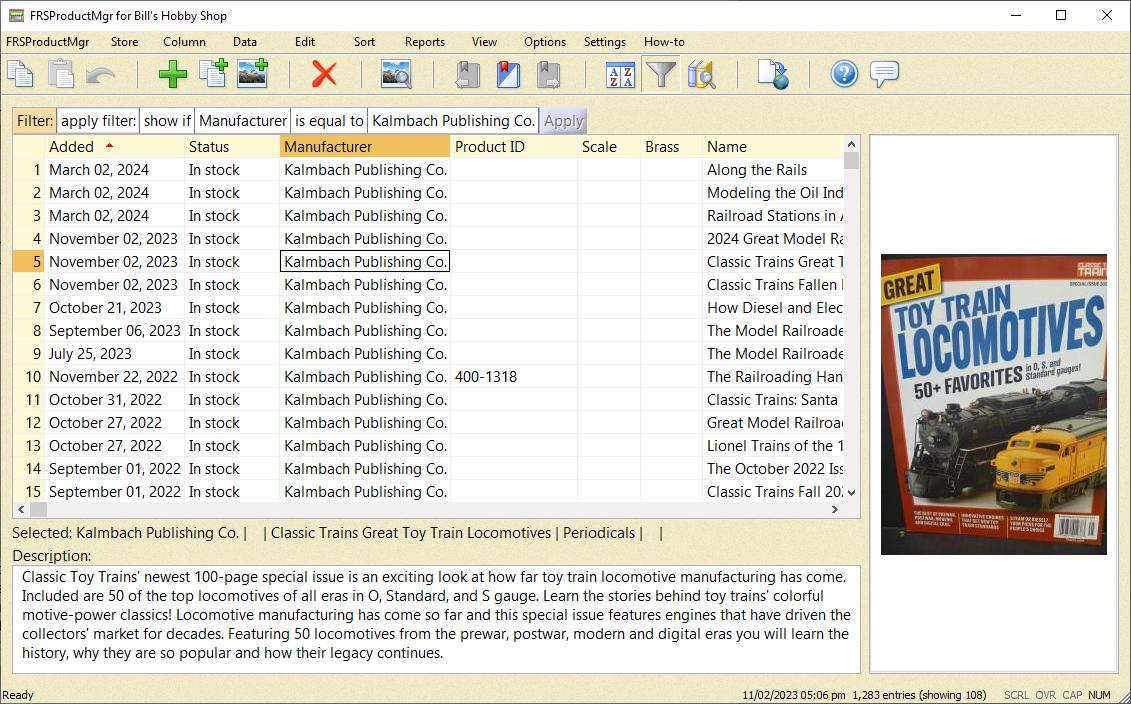Open the View menu
Screen dimensions: 1131x704
[x=484, y=42]
